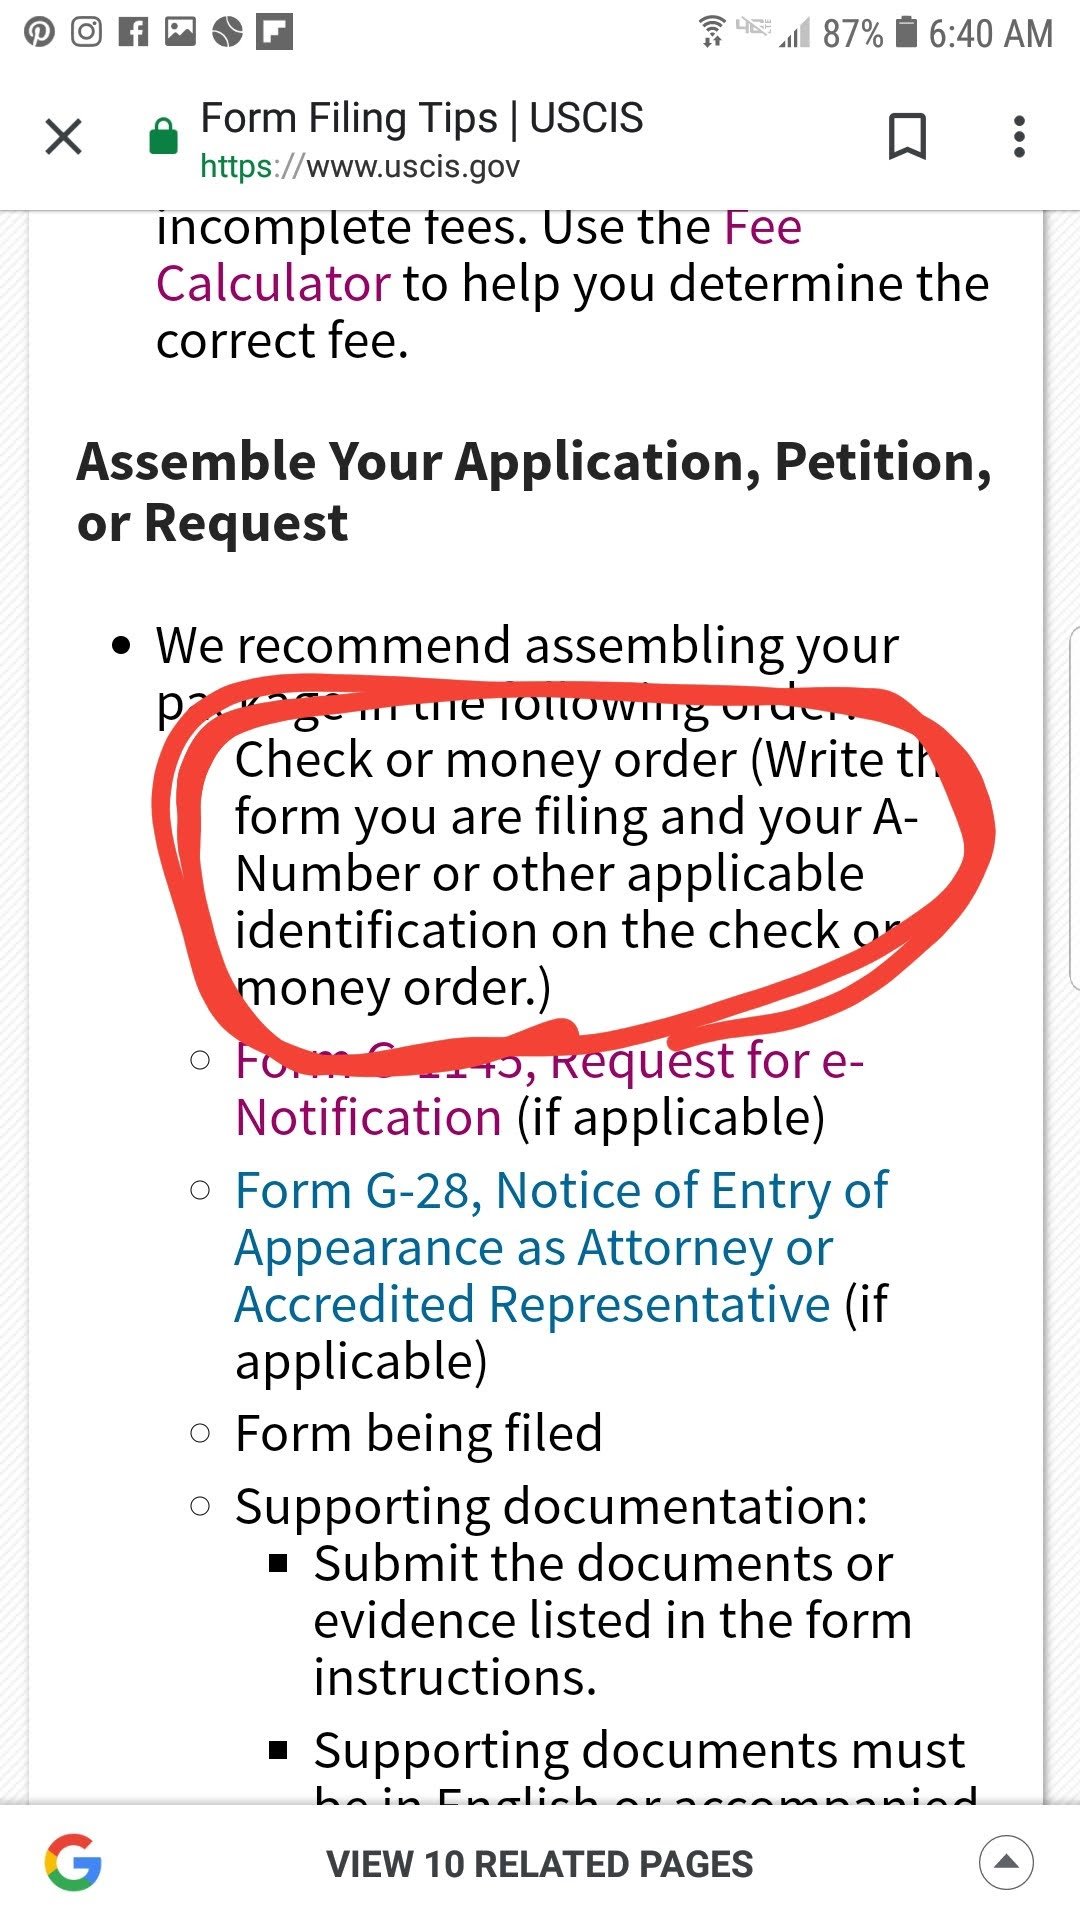
Task: Close the Chrome custom tab
Action: [x=64, y=137]
